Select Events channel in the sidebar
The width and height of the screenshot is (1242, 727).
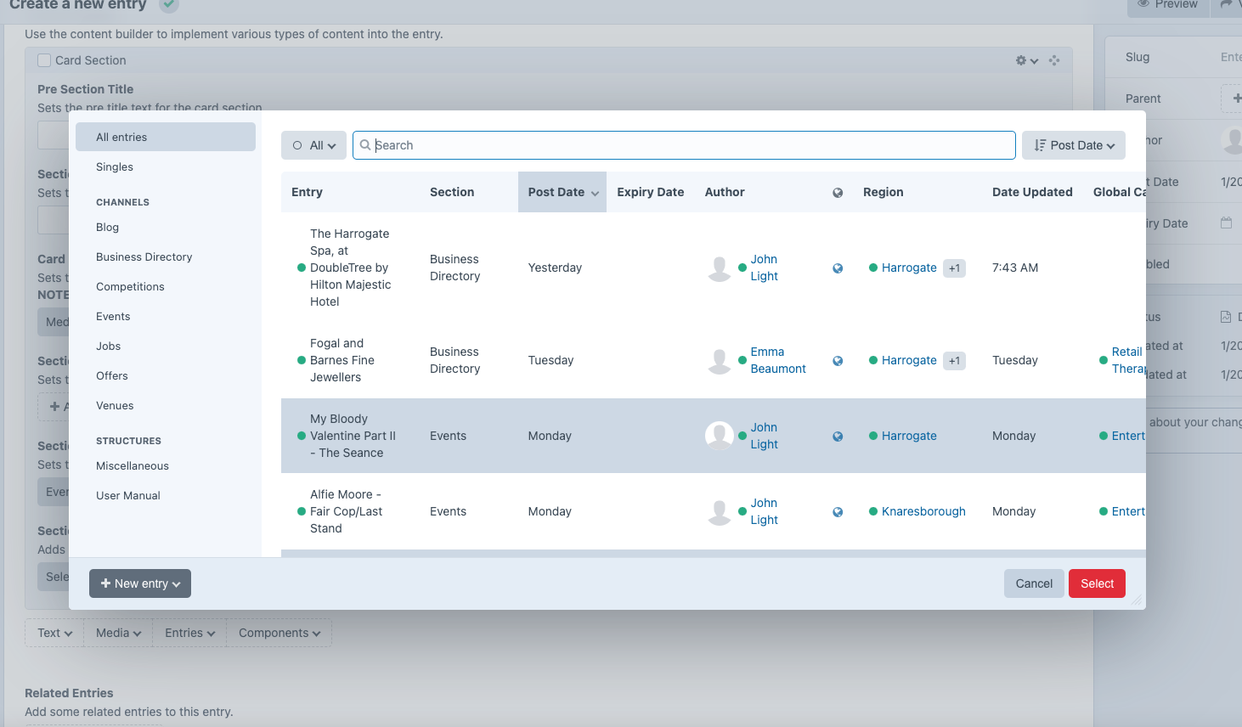113,317
